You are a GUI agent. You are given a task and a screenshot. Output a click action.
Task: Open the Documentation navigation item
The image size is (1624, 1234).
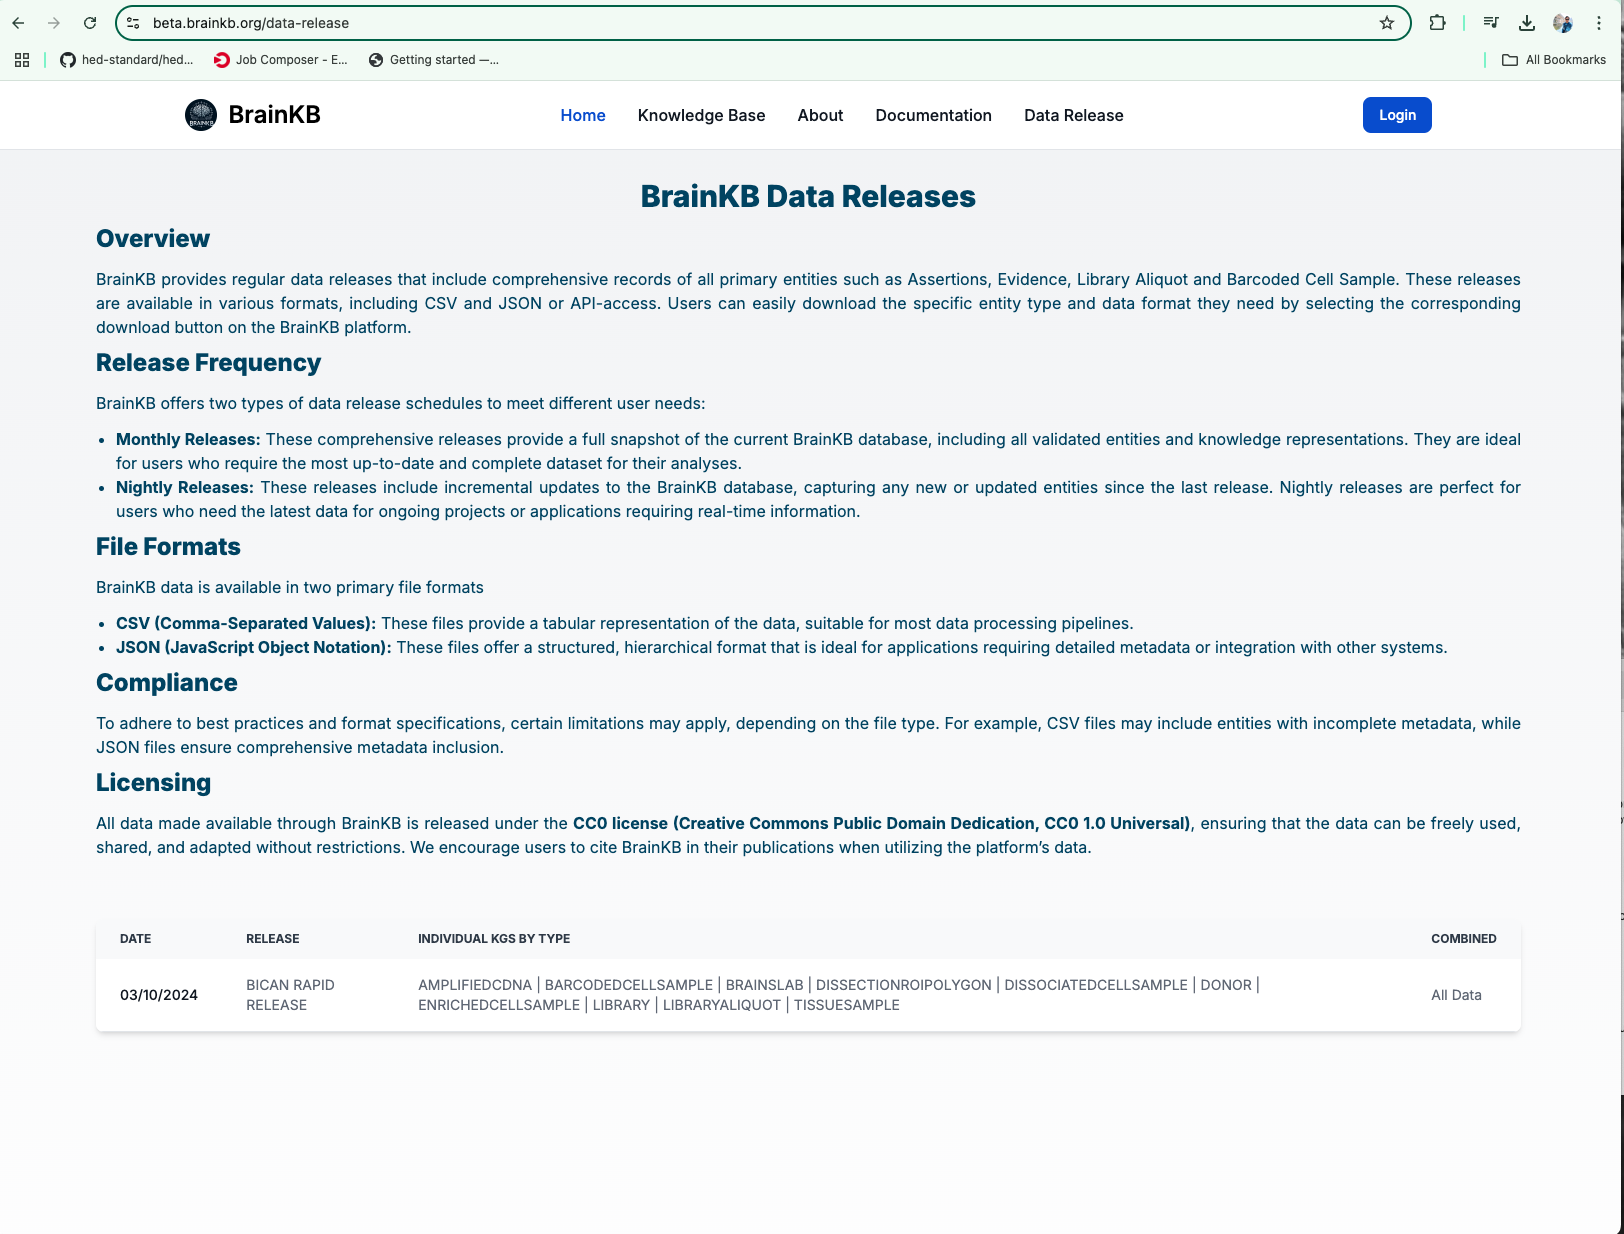pyautogui.click(x=933, y=115)
